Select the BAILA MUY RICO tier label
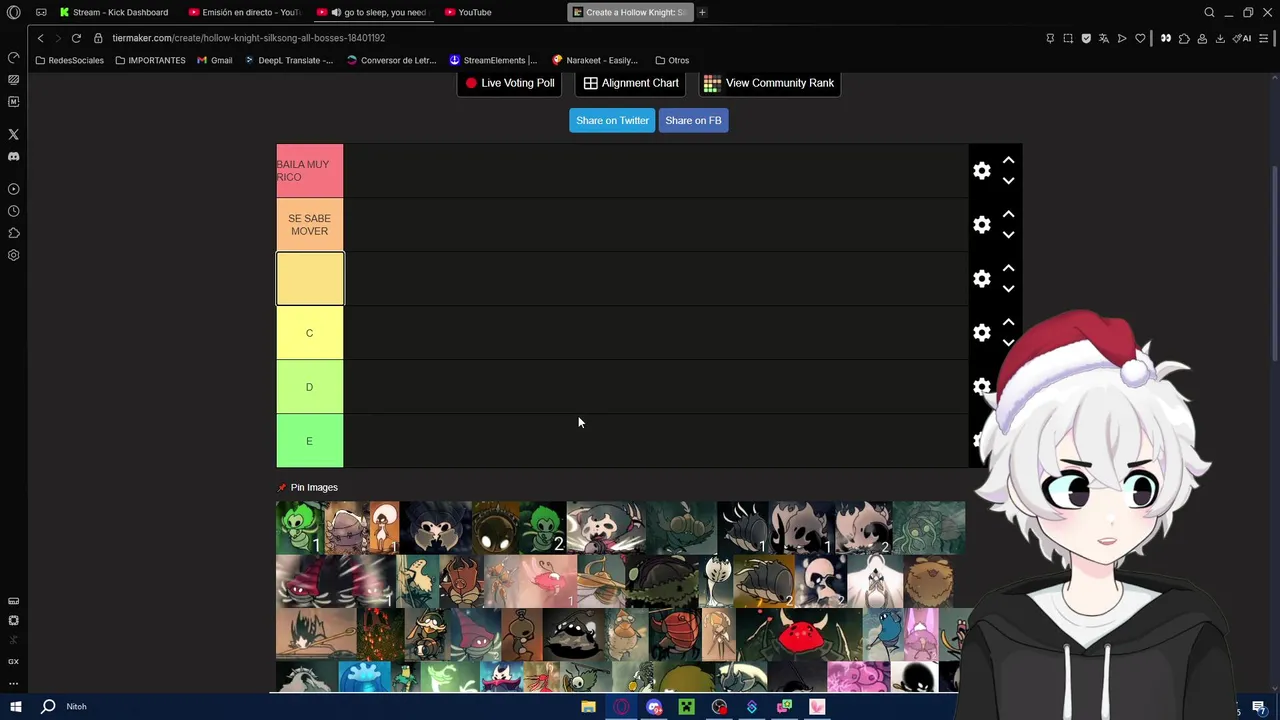Viewport: 1280px width, 720px height. [x=310, y=171]
